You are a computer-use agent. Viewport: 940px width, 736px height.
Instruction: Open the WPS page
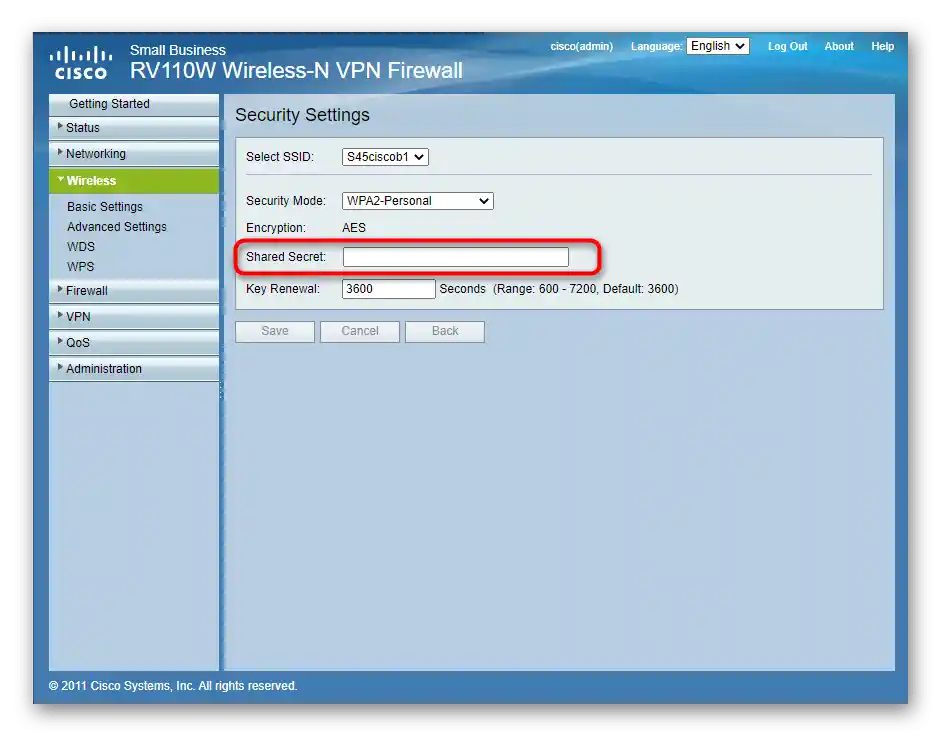(x=80, y=267)
